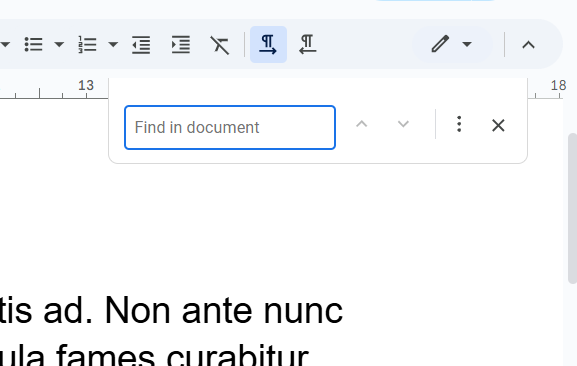Open the editing mode dropdown arrow
This screenshot has height=366, width=577.
467,45
